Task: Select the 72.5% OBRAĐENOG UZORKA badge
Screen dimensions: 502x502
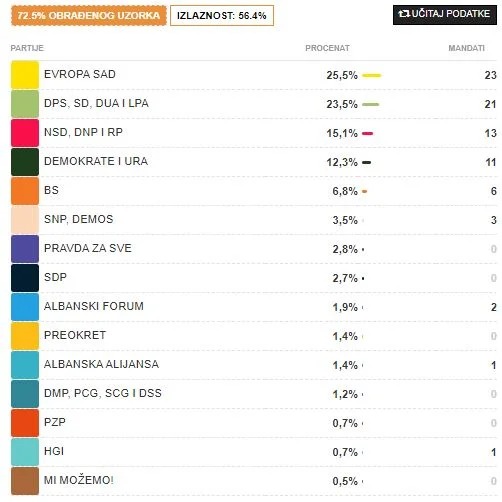Action: [89, 15]
